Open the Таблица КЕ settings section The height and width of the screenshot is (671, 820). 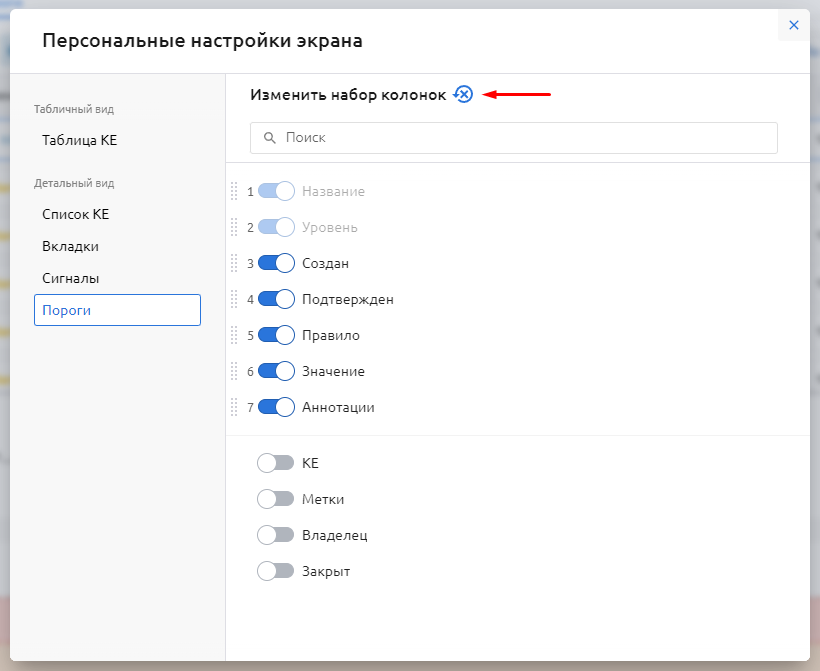pyautogui.click(x=80, y=141)
